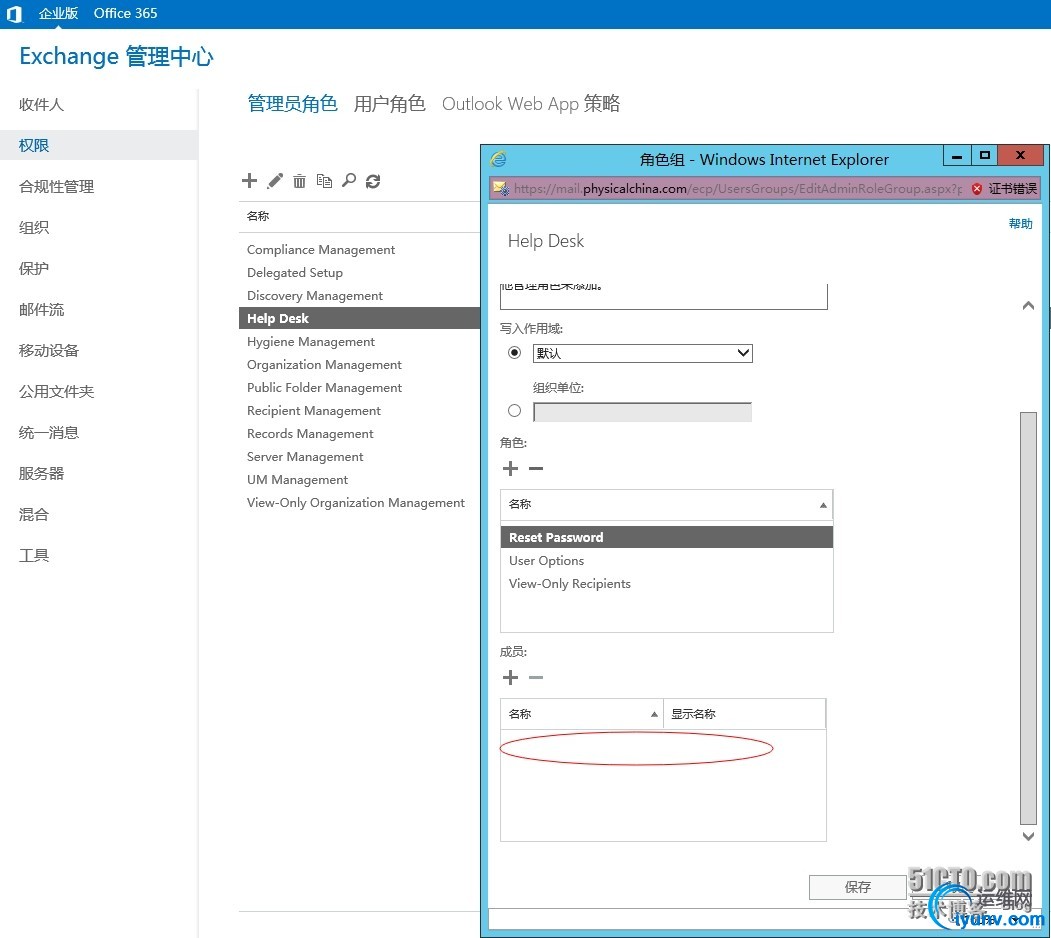
Task: Open the 帮助 link in dialog
Action: (1020, 223)
